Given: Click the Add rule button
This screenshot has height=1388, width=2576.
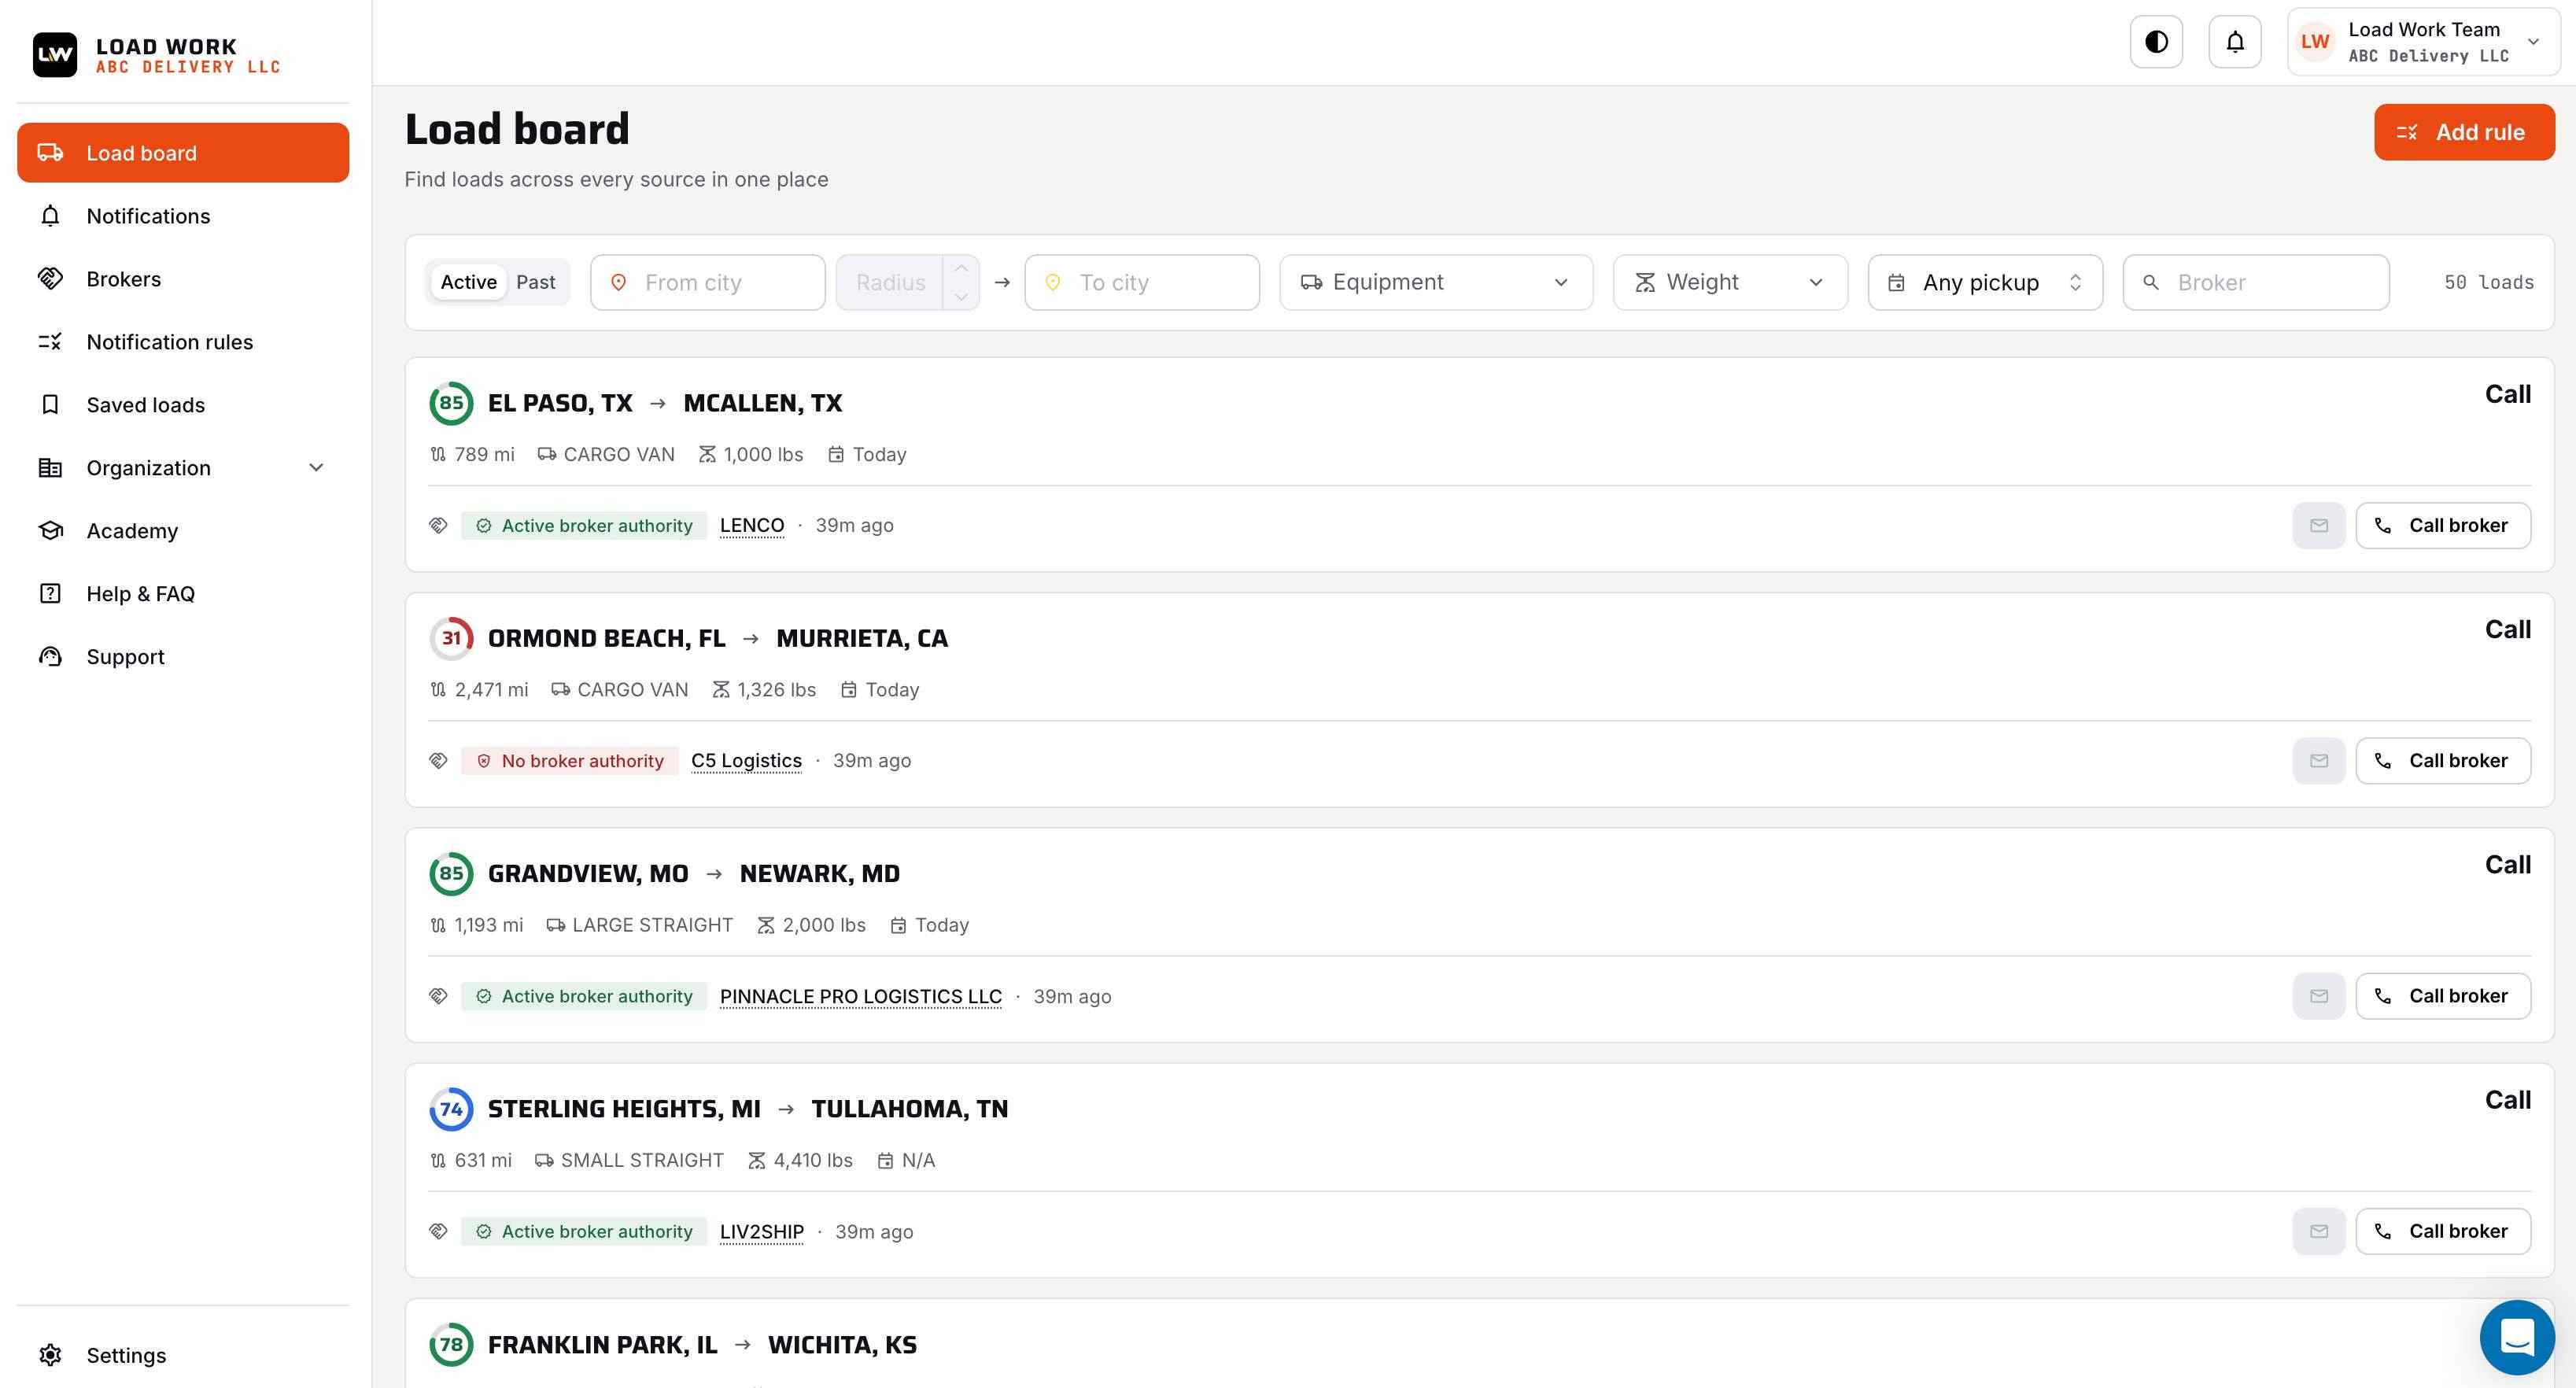Looking at the screenshot, I should 2464,132.
